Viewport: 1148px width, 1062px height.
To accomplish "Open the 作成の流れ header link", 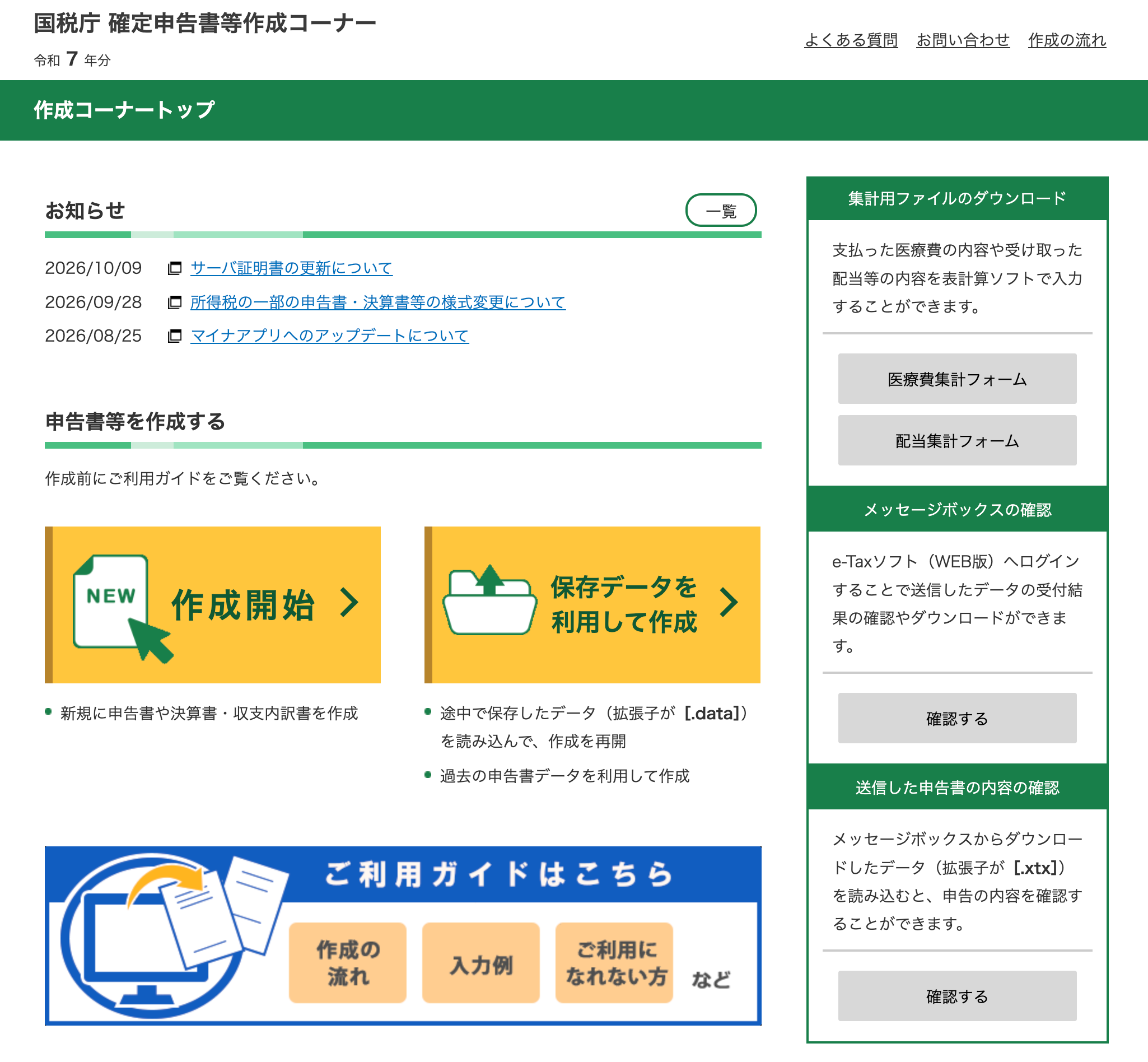I will click(x=1067, y=40).
